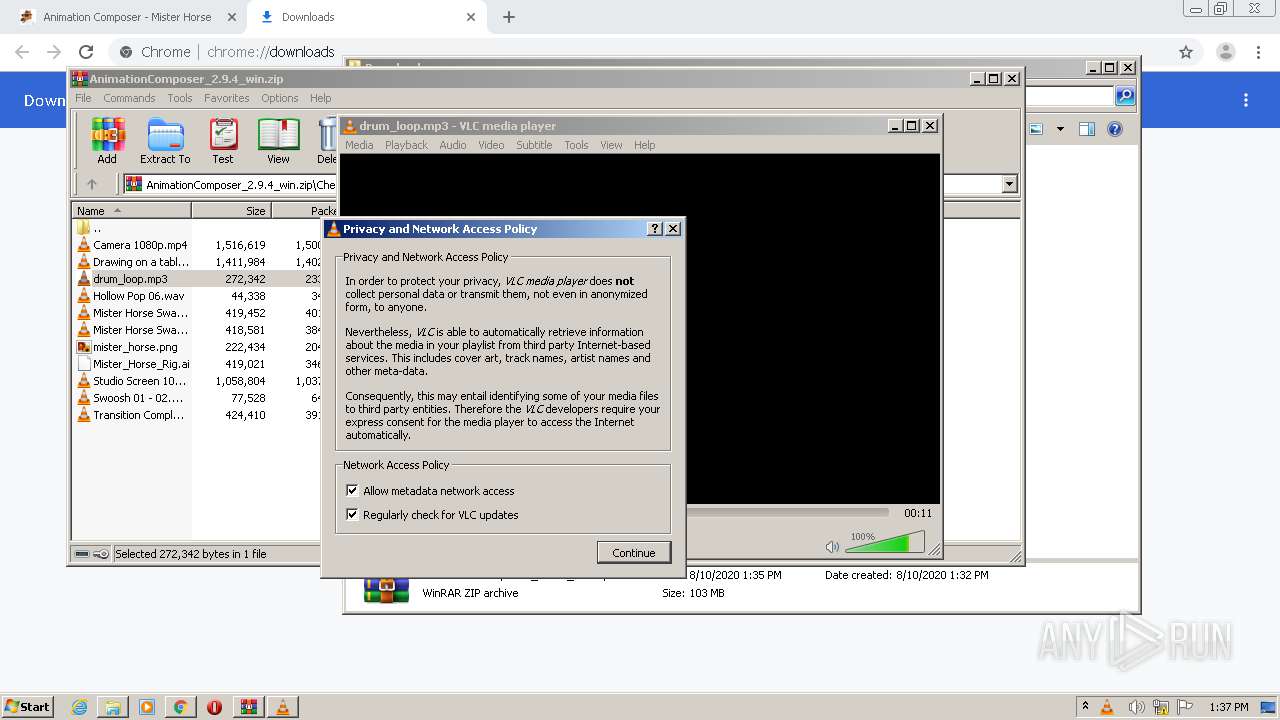Open the WinRAR Favorites menu
Image resolution: width=1280 pixels, height=720 pixels.
[227, 98]
